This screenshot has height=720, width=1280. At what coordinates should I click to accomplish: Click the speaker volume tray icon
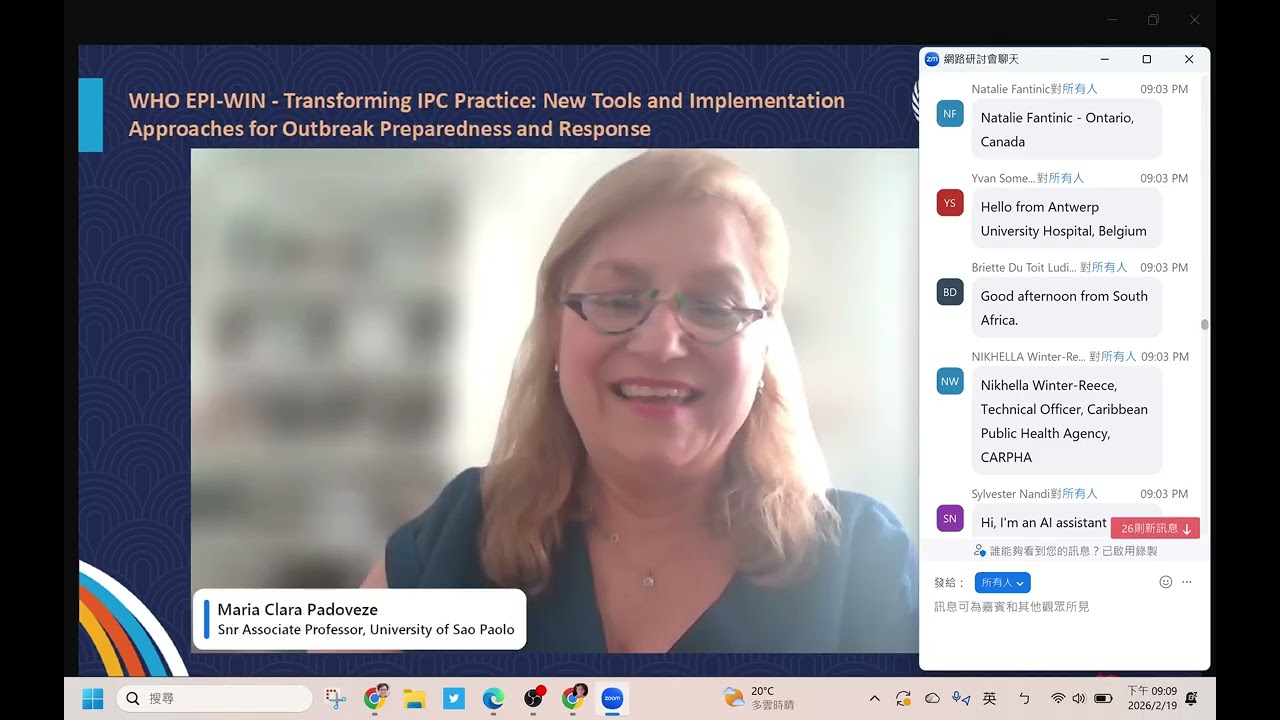[x=1078, y=698]
